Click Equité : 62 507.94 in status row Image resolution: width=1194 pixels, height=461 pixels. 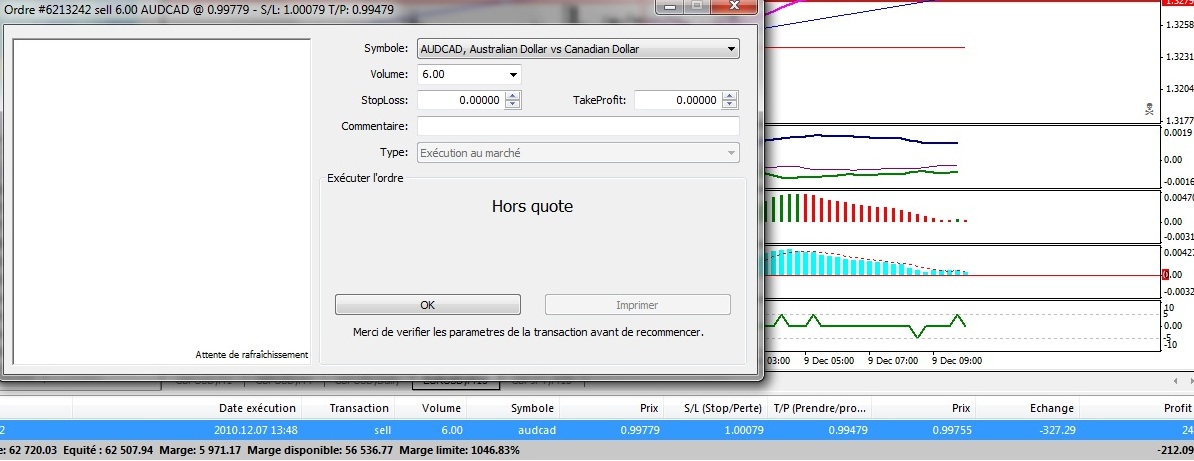(x=110, y=450)
